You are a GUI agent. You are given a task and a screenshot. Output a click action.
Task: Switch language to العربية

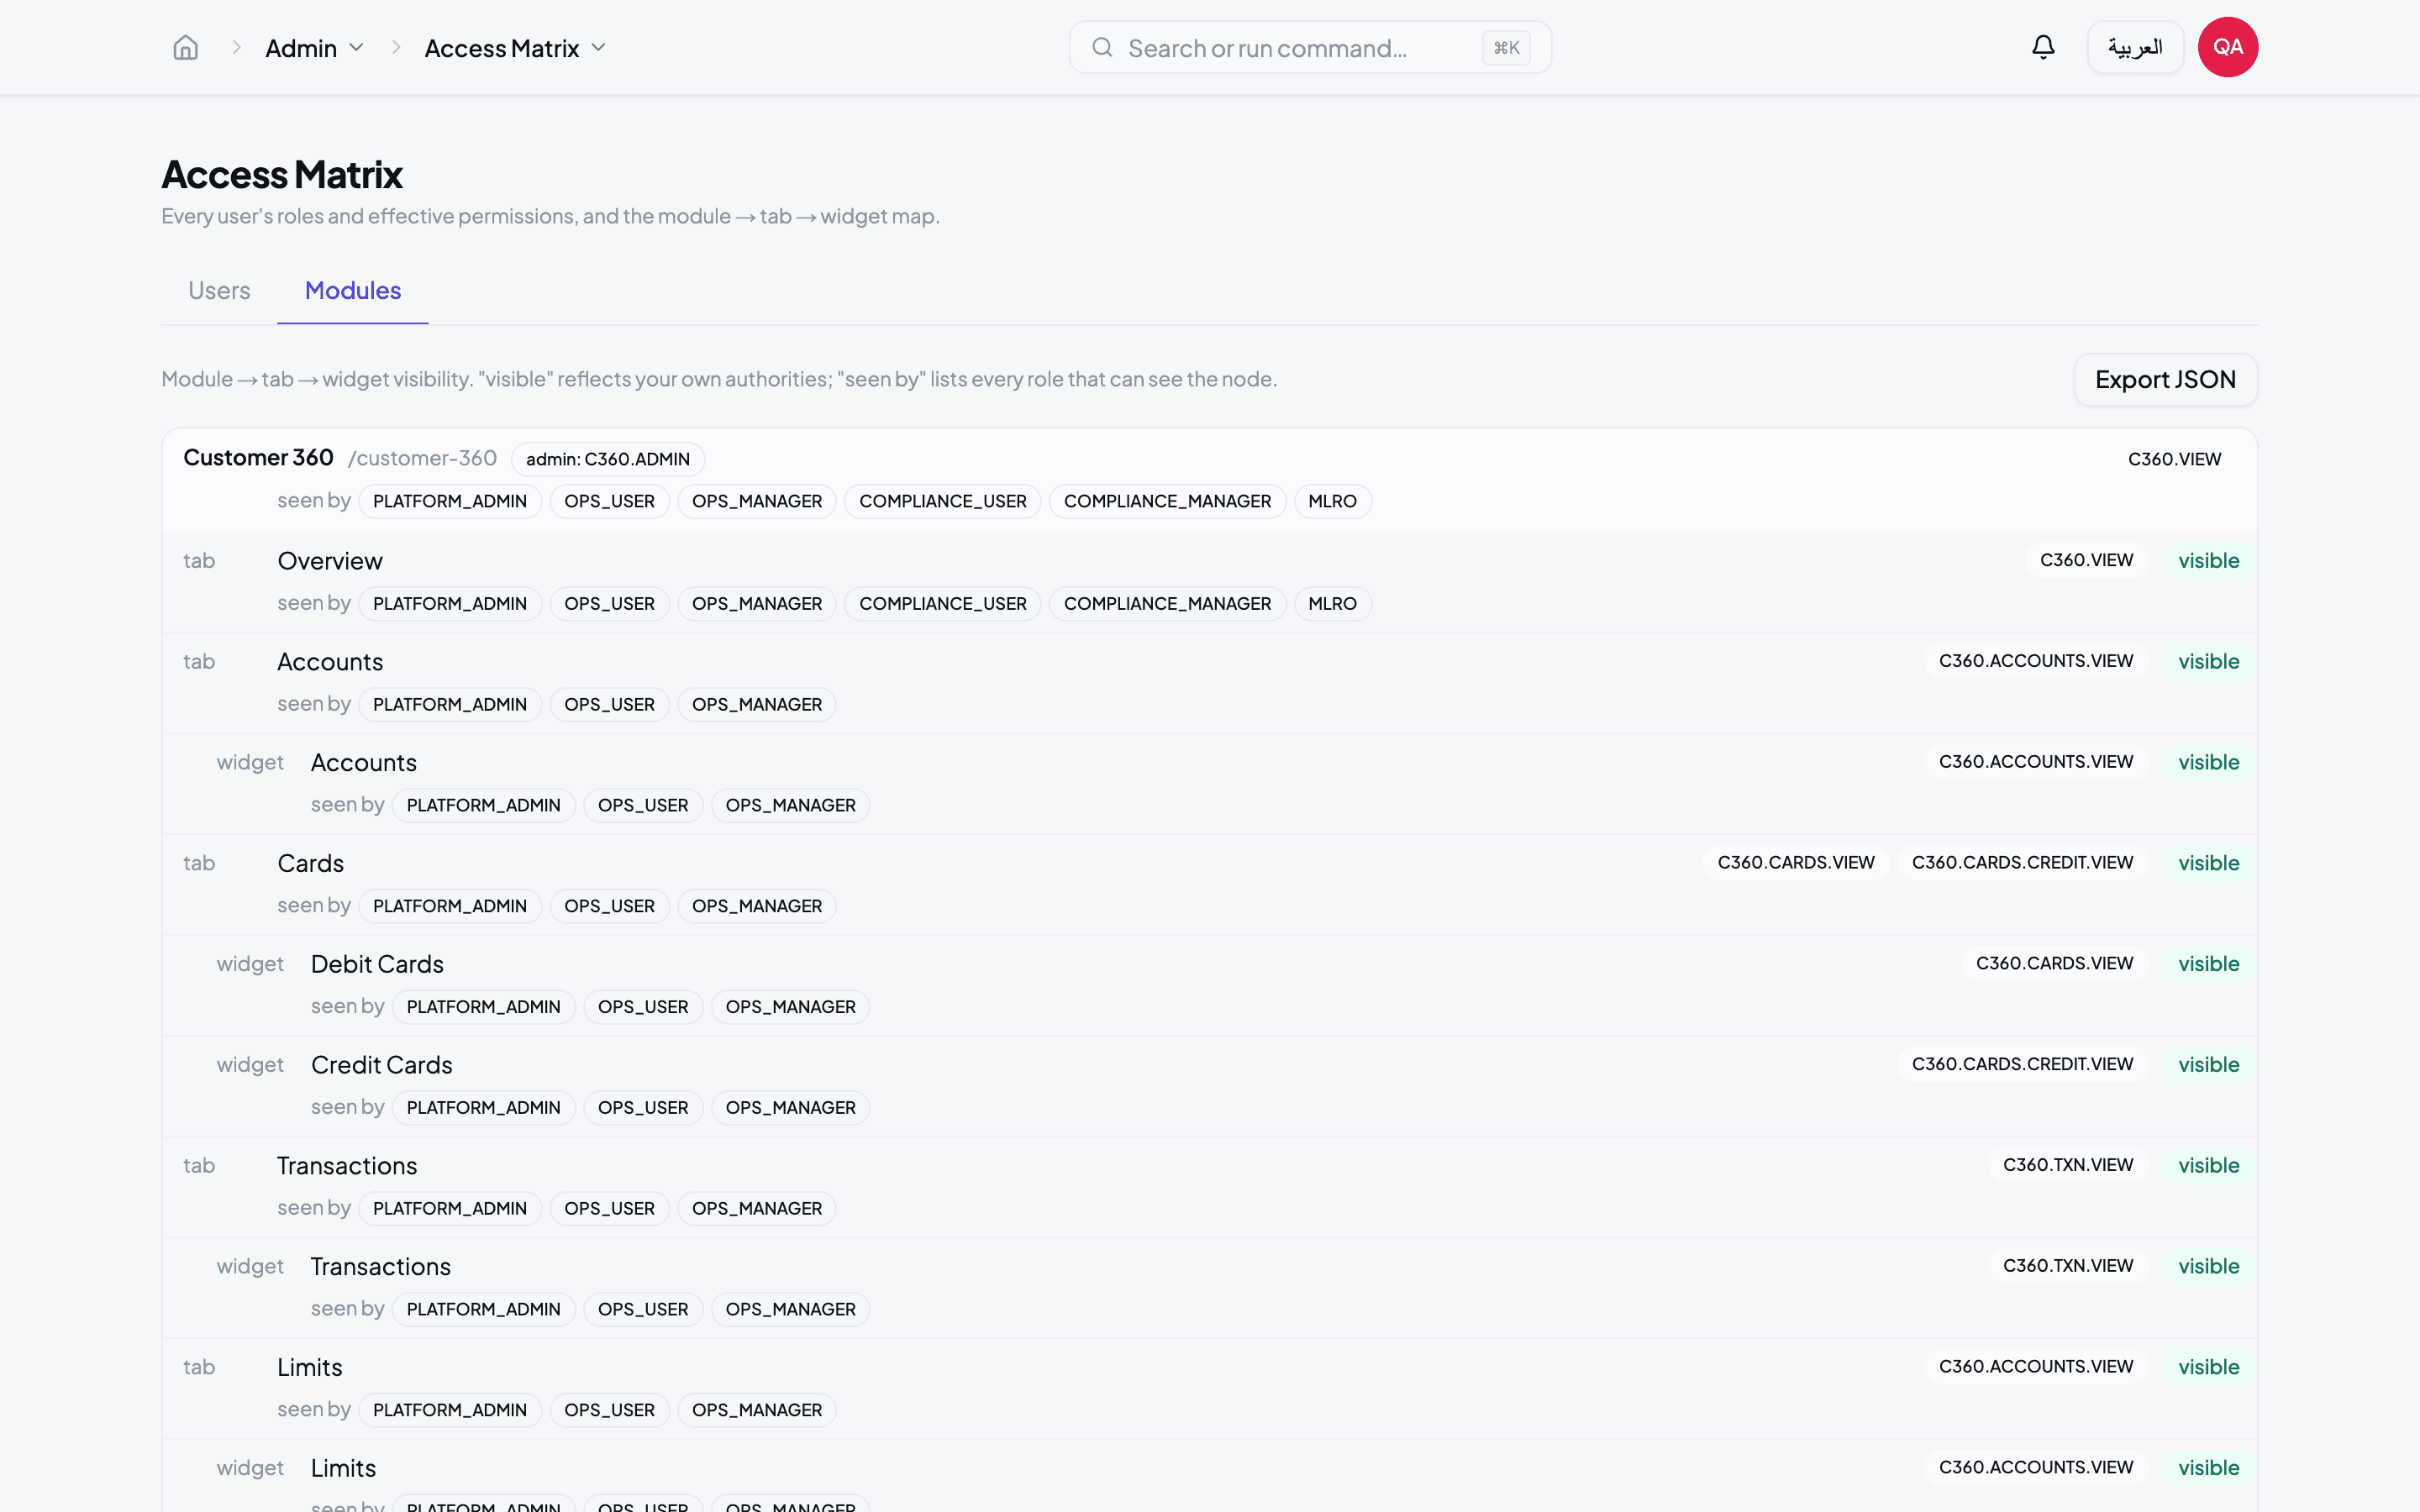(x=2135, y=47)
